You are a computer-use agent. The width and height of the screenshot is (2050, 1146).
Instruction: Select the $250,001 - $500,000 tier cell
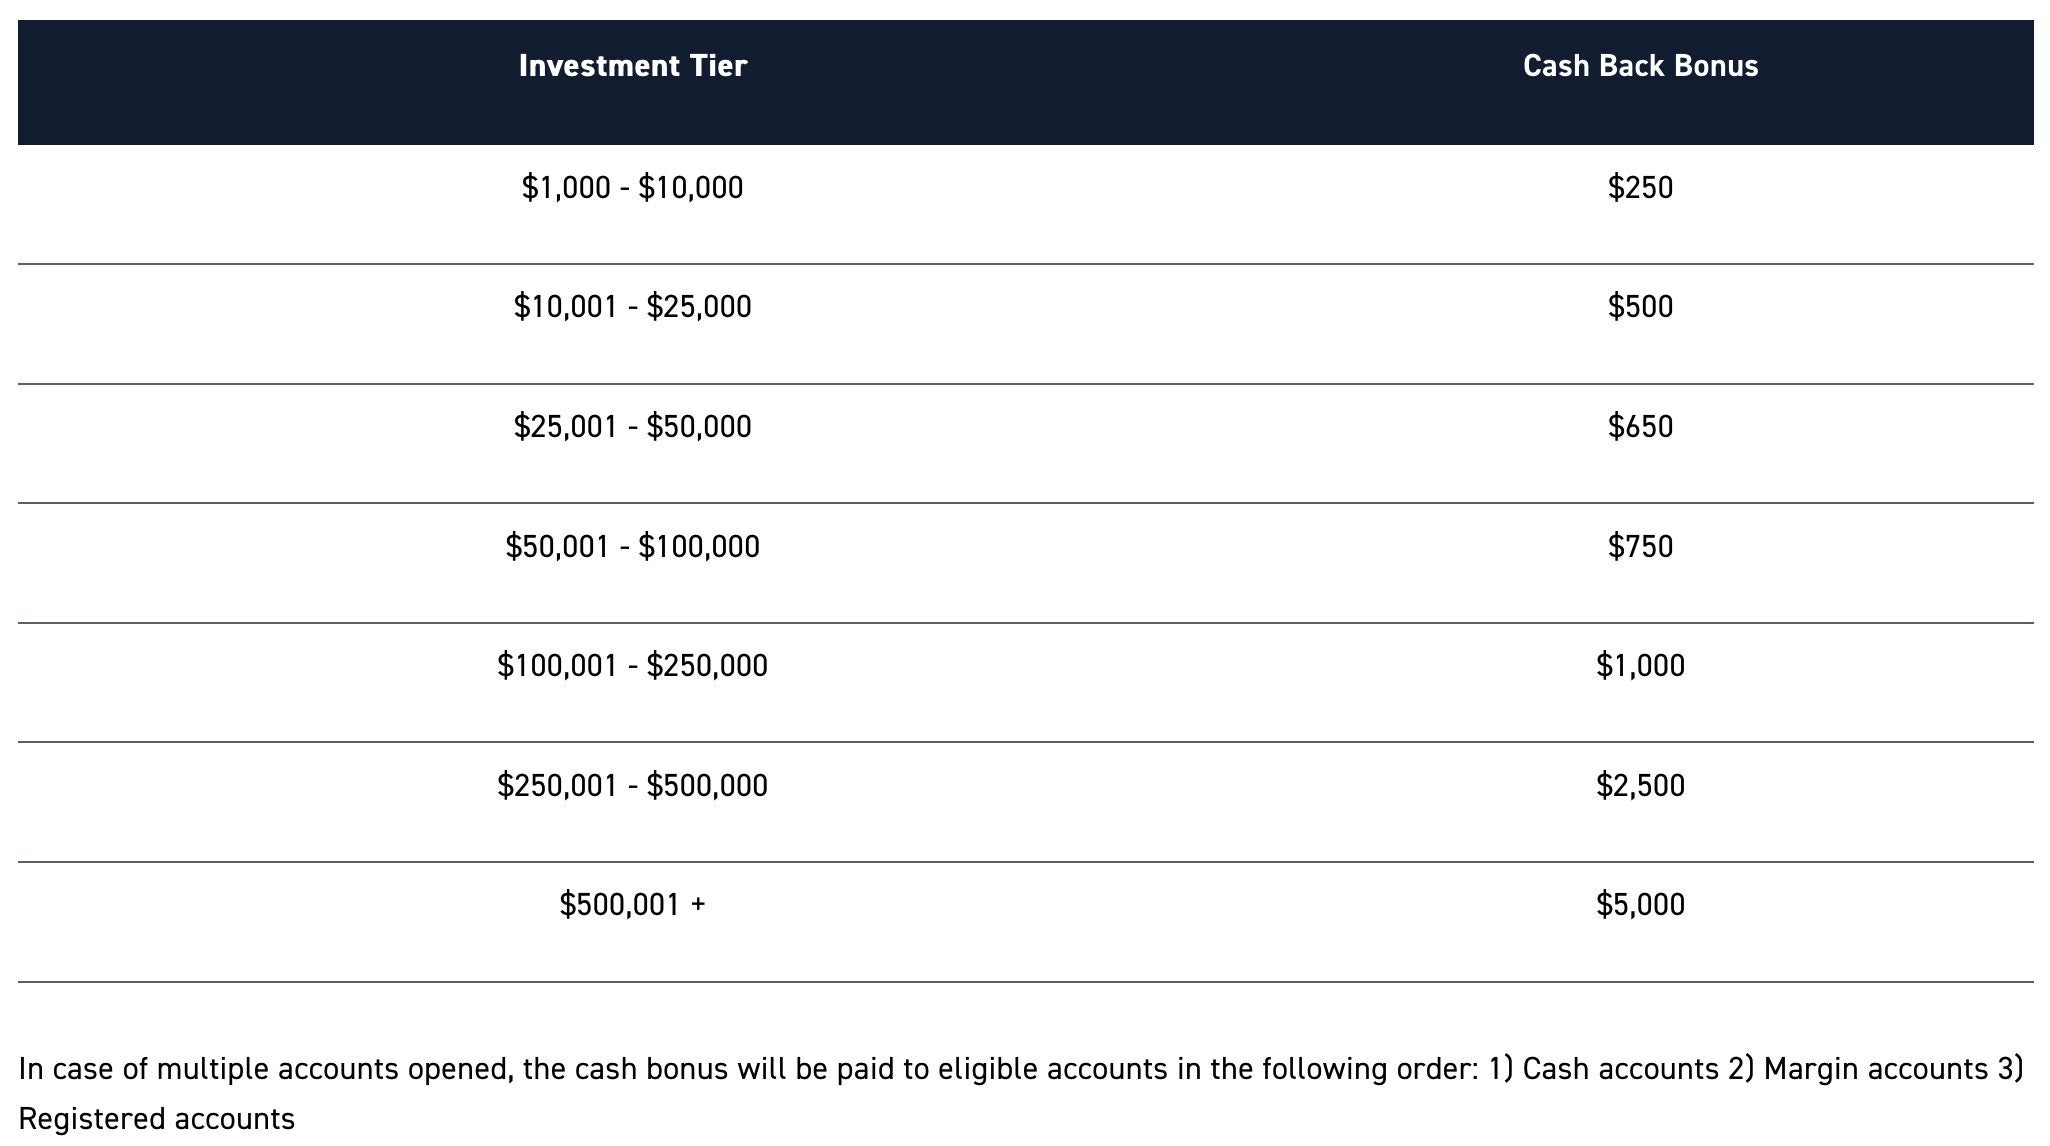pos(632,786)
